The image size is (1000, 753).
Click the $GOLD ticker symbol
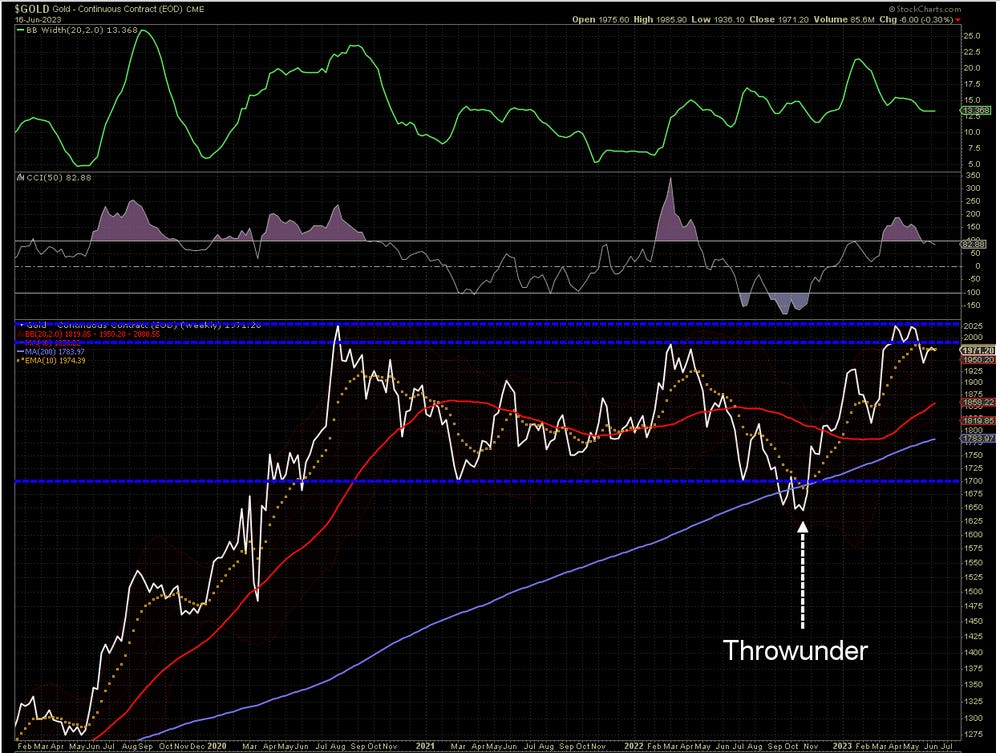(x=32, y=9)
